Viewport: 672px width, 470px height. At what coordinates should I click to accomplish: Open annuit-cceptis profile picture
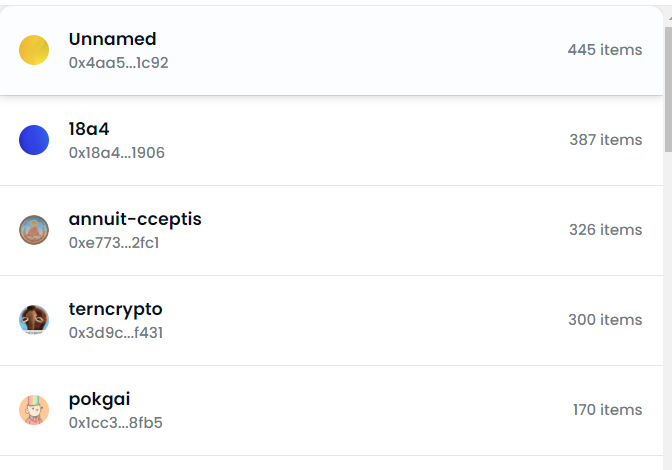(x=34, y=230)
